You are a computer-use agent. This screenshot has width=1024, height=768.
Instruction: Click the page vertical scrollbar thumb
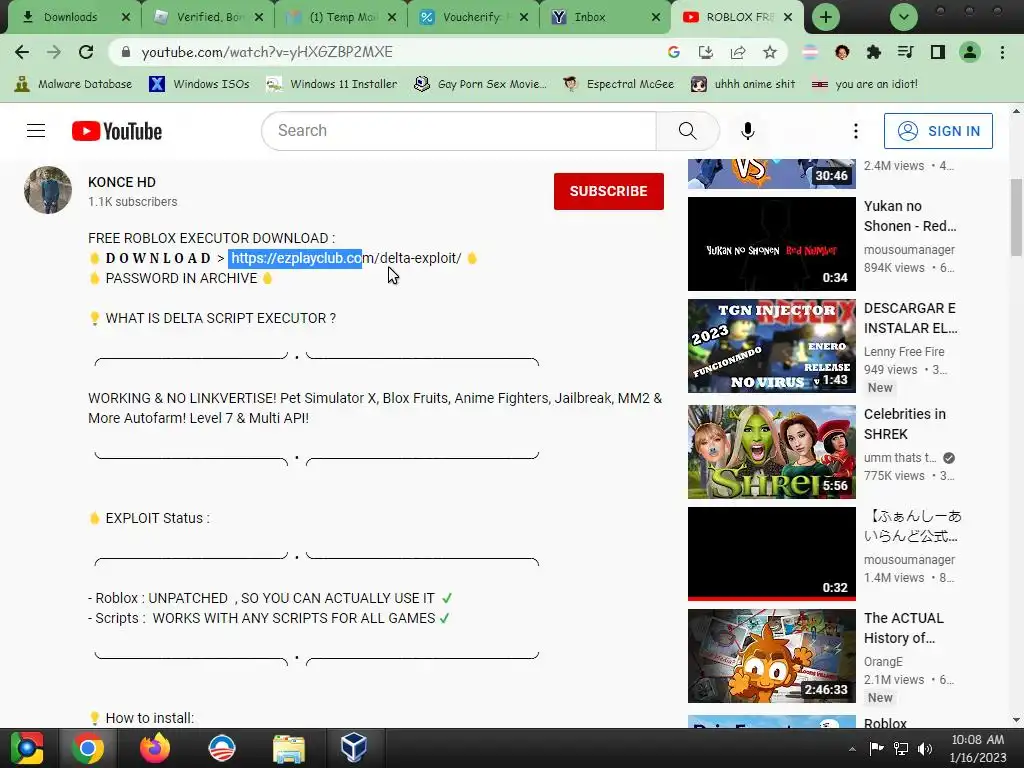point(1016,217)
